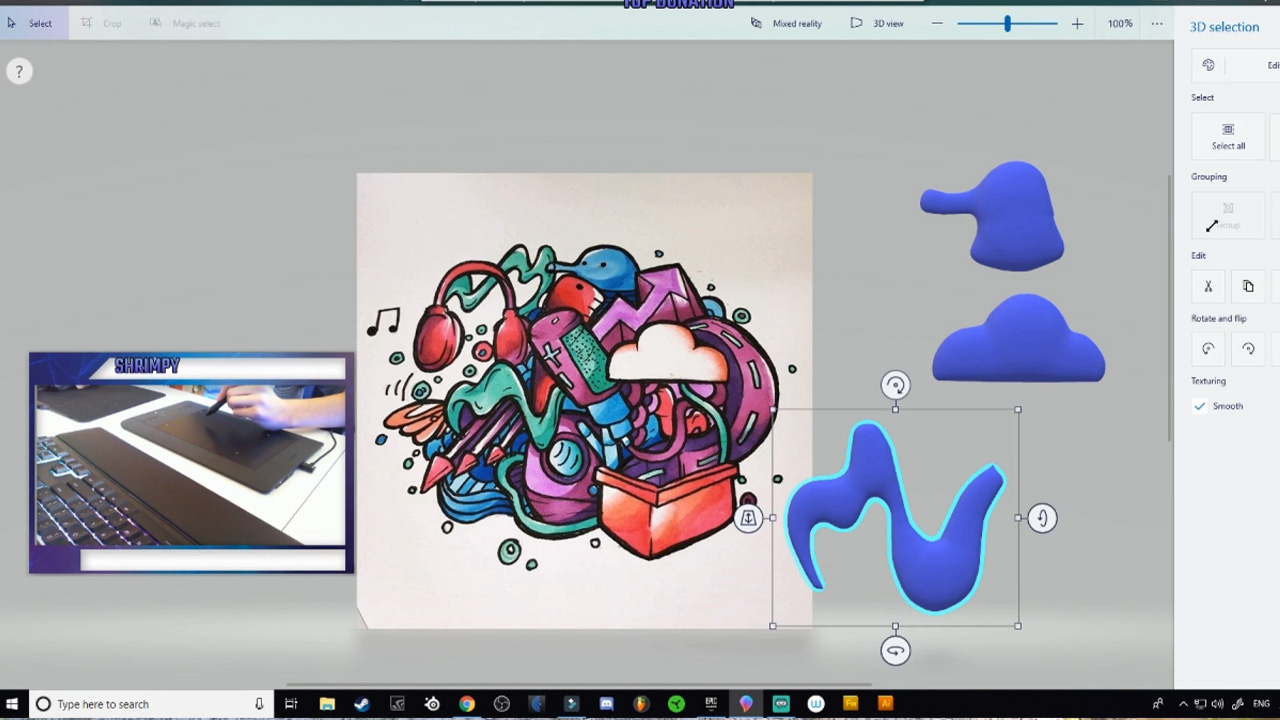This screenshot has height=720, width=1280.
Task: Open File Explorer from taskbar
Action: point(327,704)
